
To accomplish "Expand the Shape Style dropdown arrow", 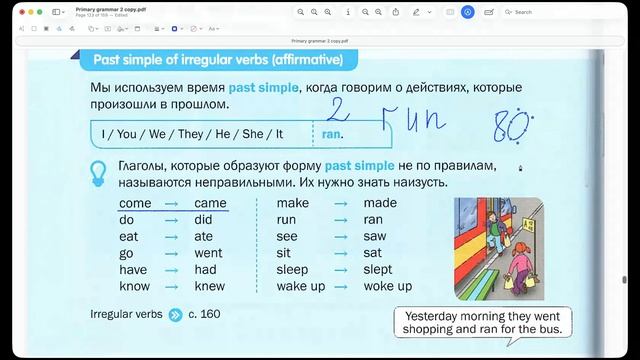I will pyautogui.click(x=163, y=29).
